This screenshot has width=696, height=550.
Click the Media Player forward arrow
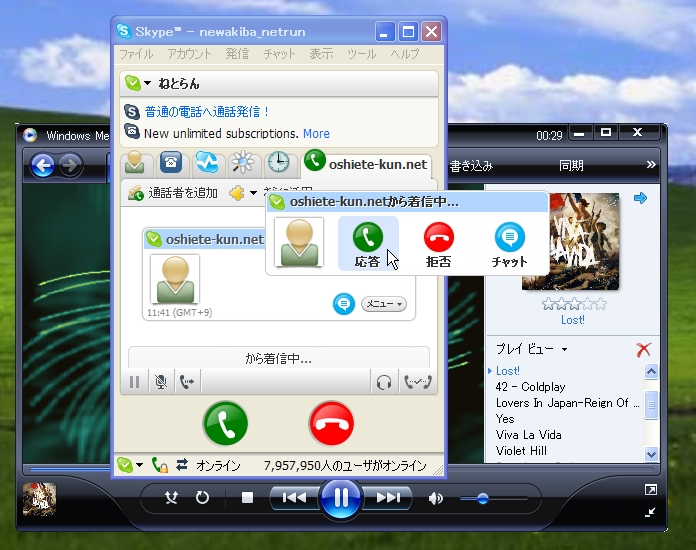pos(70,166)
